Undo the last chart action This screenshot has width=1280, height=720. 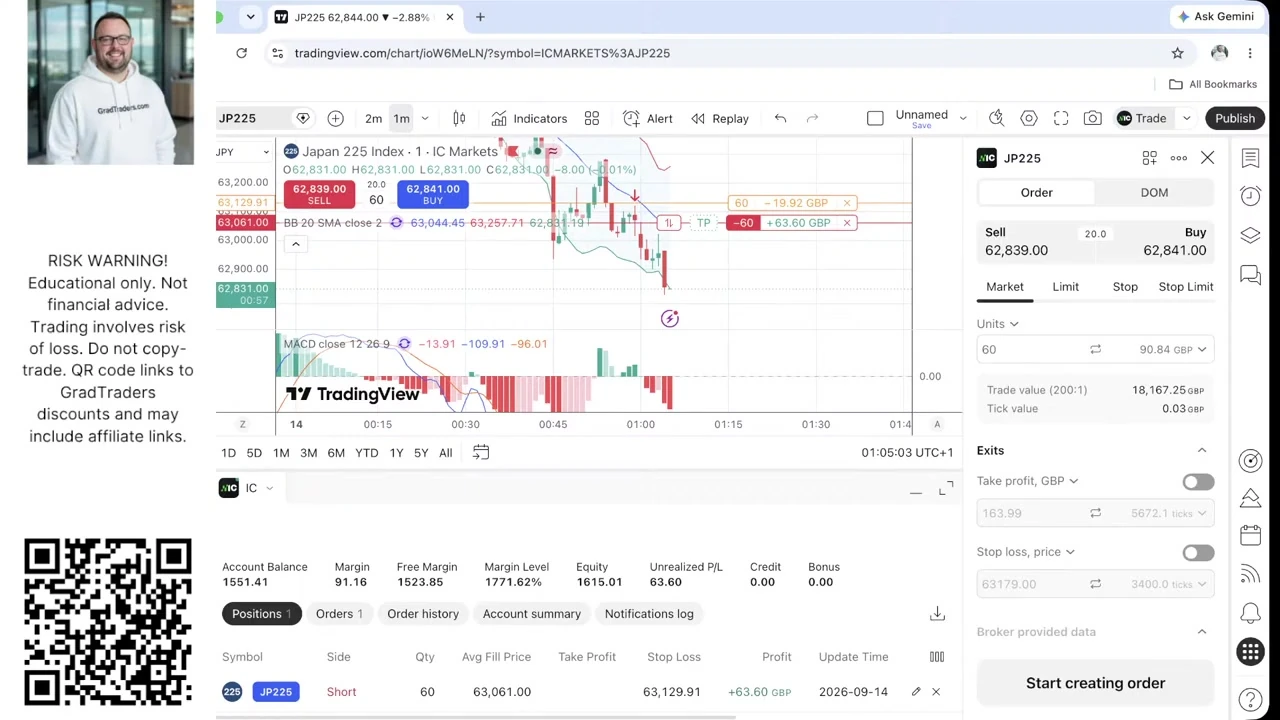(x=780, y=118)
